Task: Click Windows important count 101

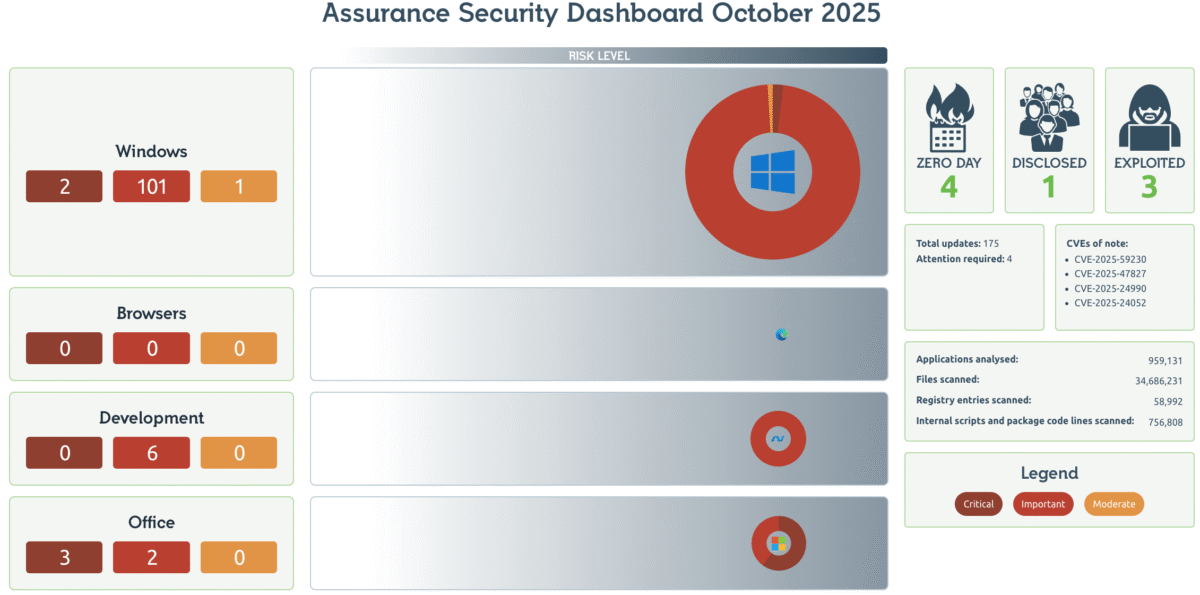Action: coord(151,186)
